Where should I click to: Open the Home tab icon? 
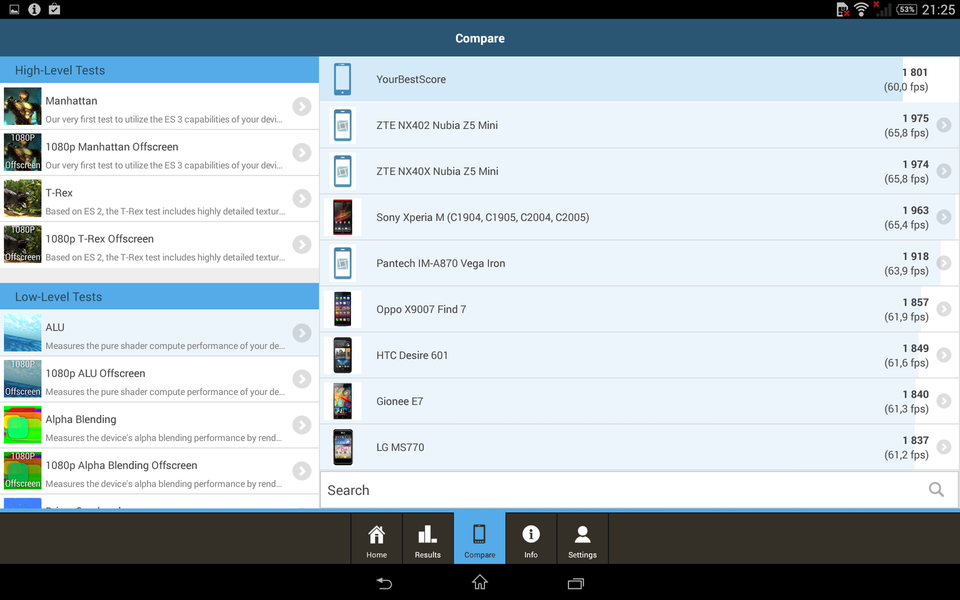(x=376, y=535)
